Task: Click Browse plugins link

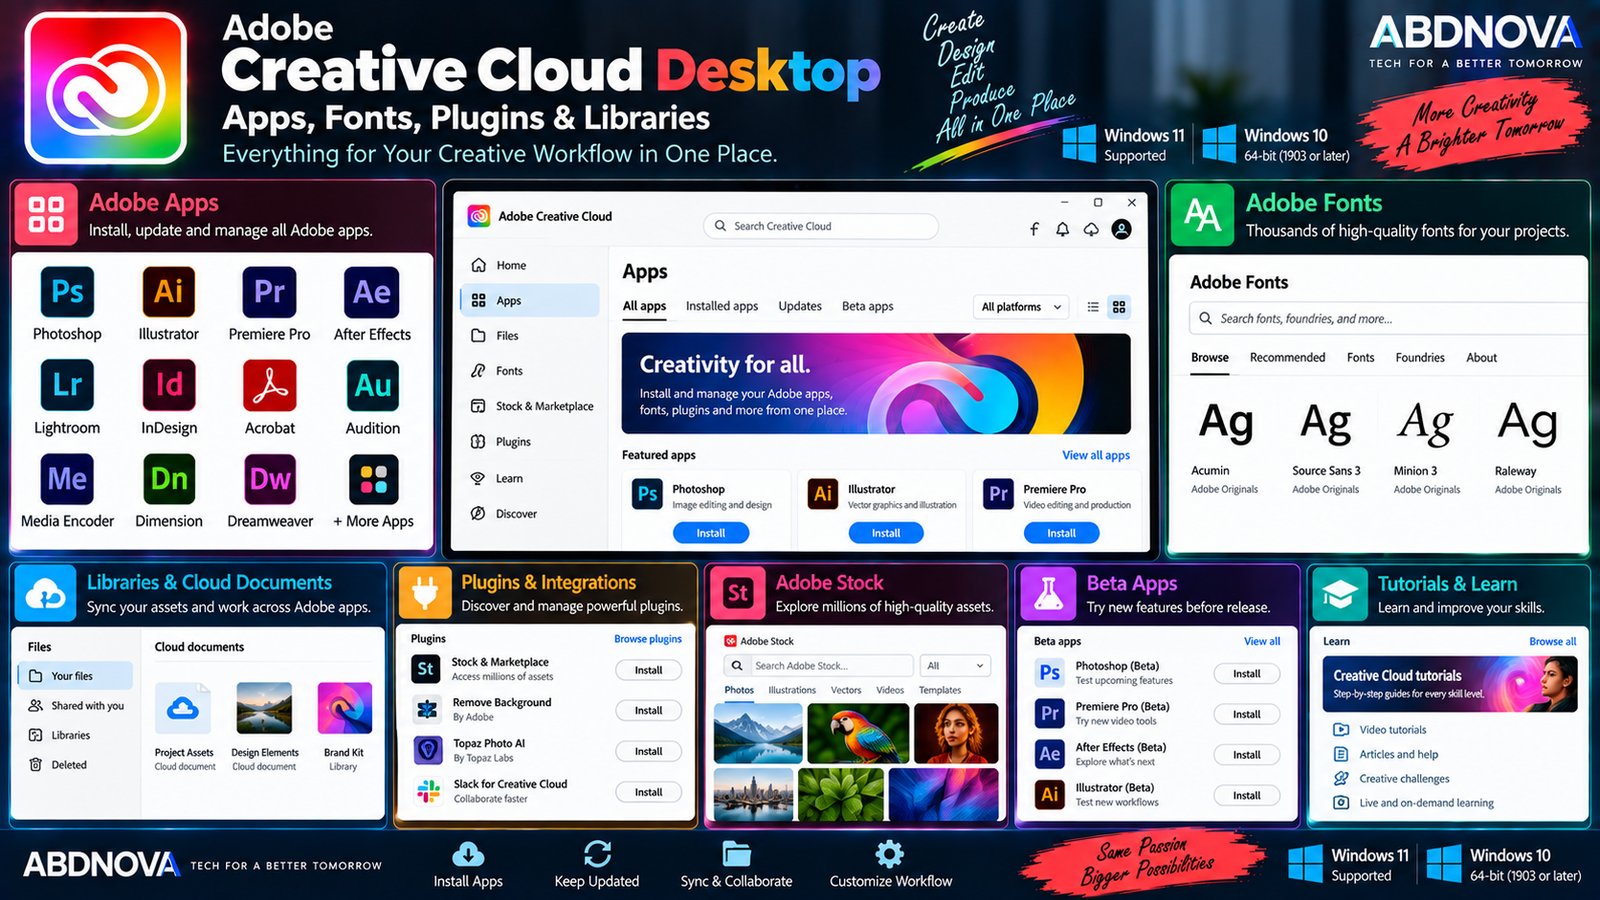Action: pyautogui.click(x=648, y=639)
